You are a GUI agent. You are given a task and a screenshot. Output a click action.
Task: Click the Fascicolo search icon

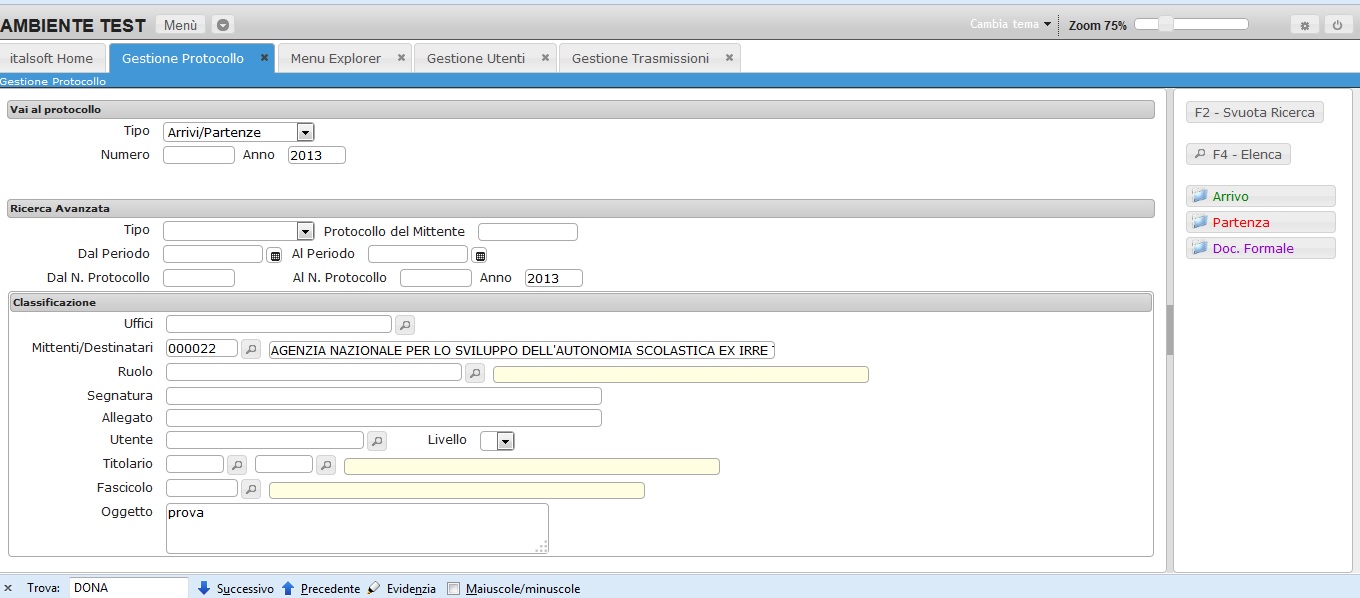coord(251,489)
